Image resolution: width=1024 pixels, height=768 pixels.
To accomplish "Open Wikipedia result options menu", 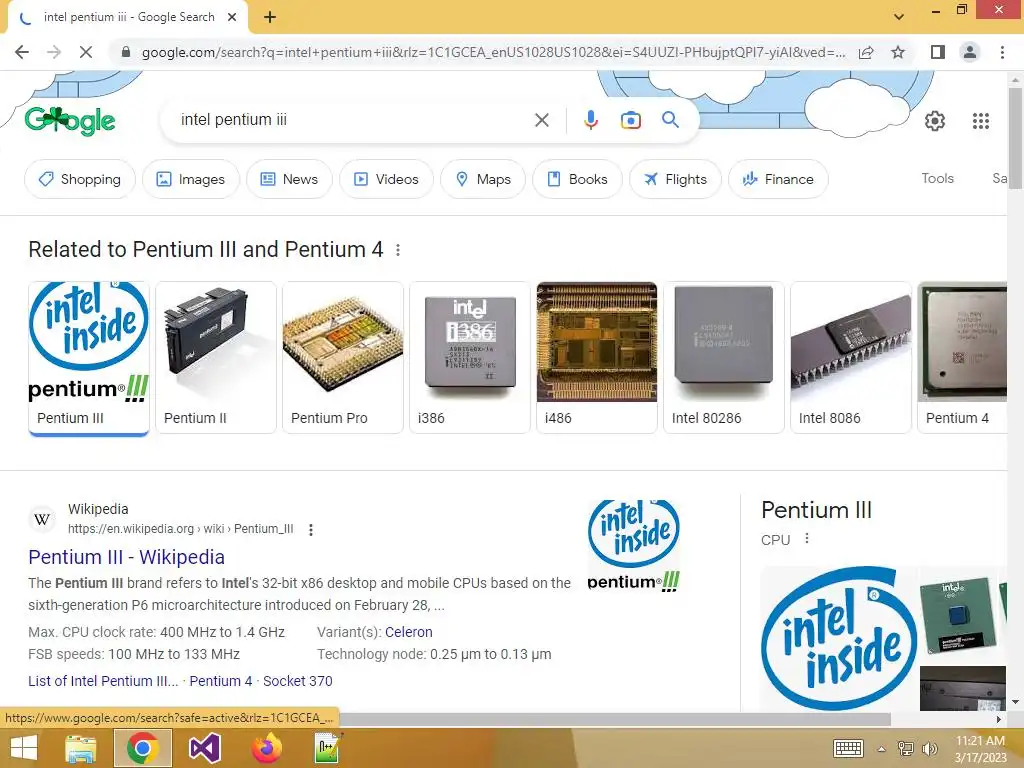I will (x=311, y=530).
